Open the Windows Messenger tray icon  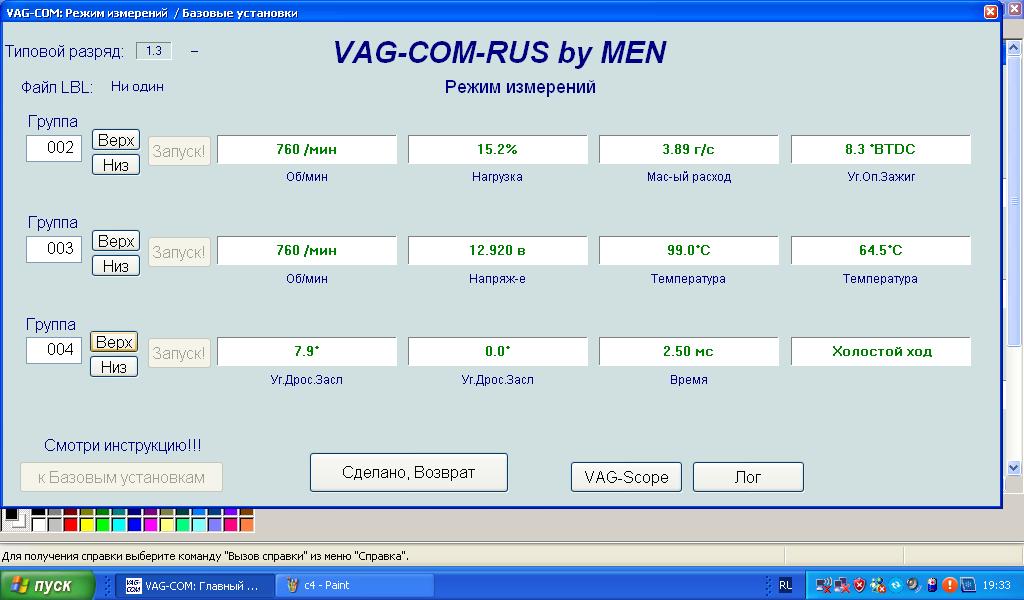(x=878, y=585)
